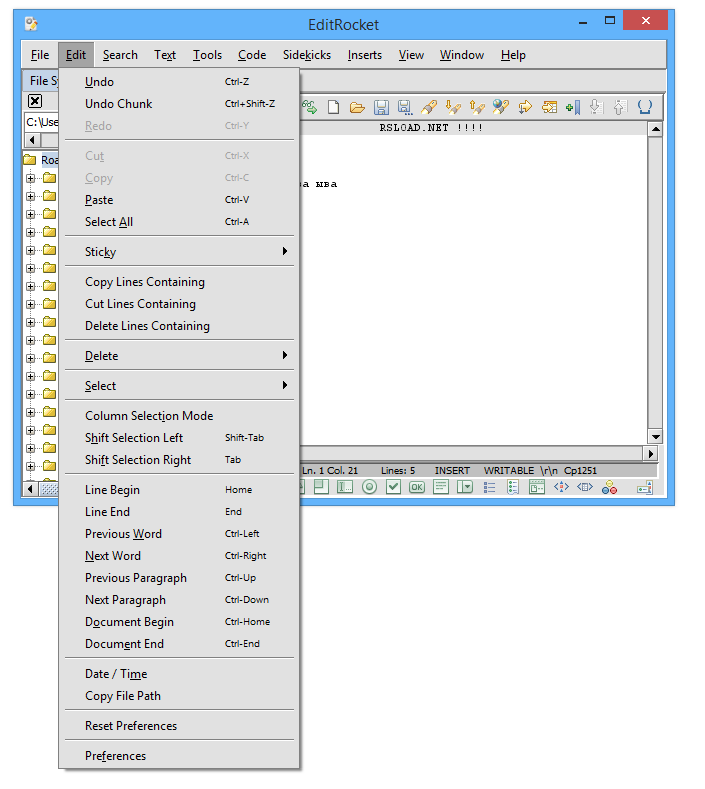Open the Inserts menu
Viewport: 705px width, 789px height.
pyautogui.click(x=365, y=55)
